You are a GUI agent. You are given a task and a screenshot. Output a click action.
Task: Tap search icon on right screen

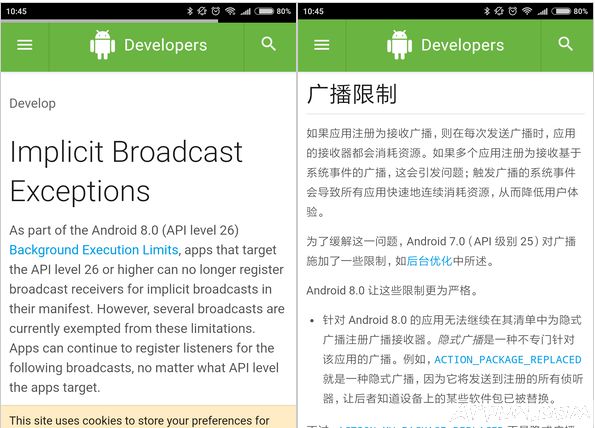(x=565, y=44)
